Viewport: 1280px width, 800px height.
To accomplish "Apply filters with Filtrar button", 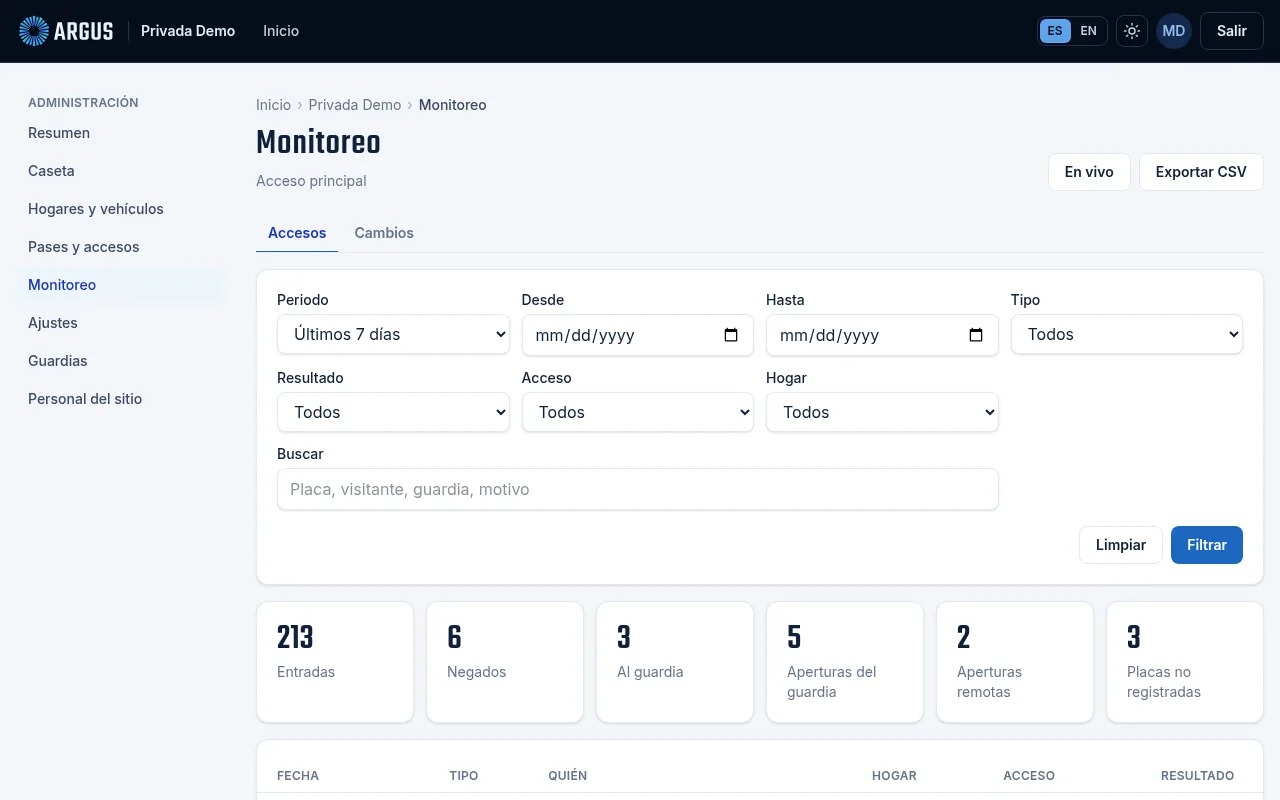I will tap(1207, 545).
